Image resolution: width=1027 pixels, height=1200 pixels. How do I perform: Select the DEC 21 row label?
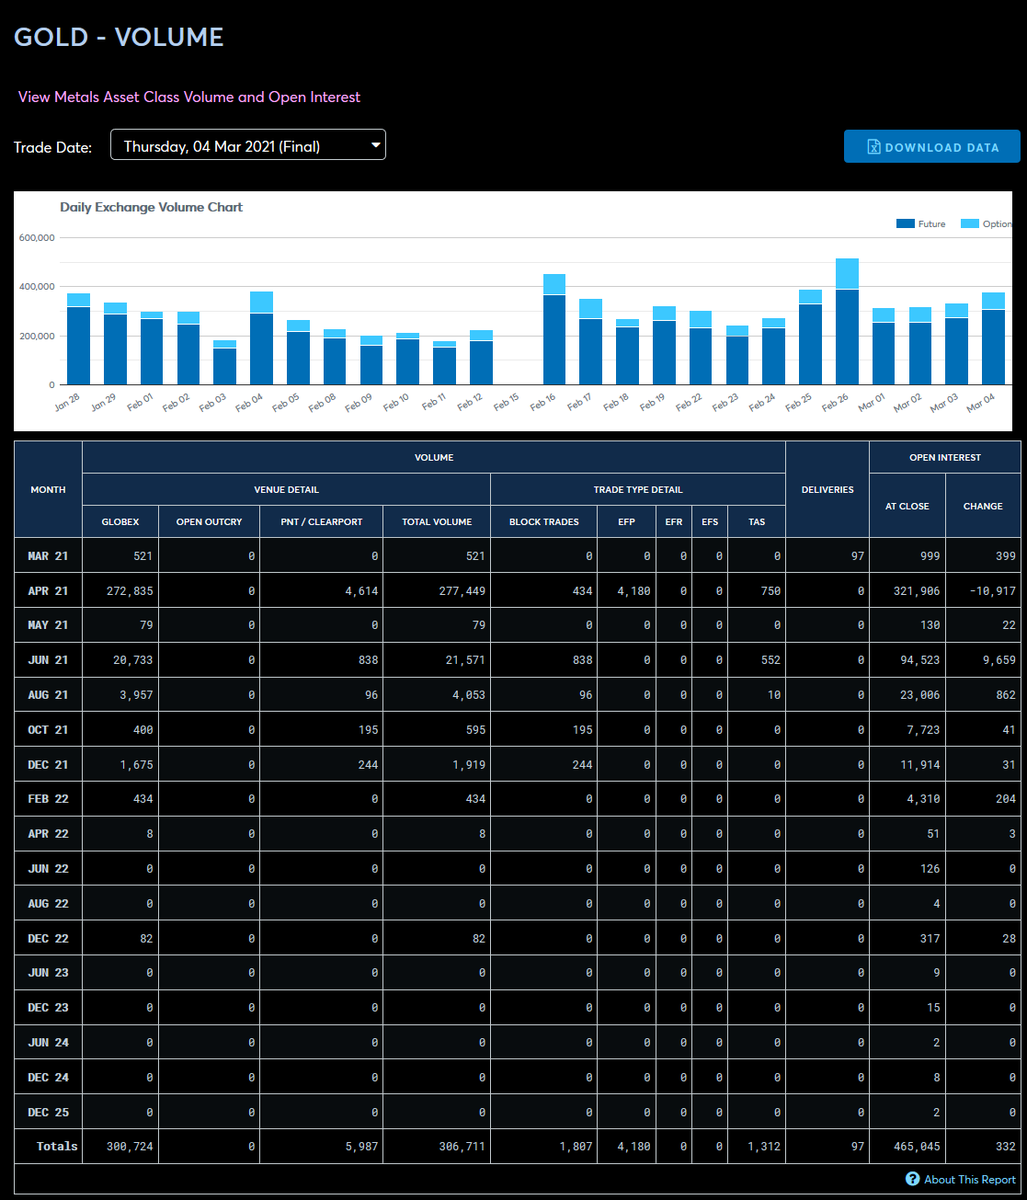(x=48, y=765)
